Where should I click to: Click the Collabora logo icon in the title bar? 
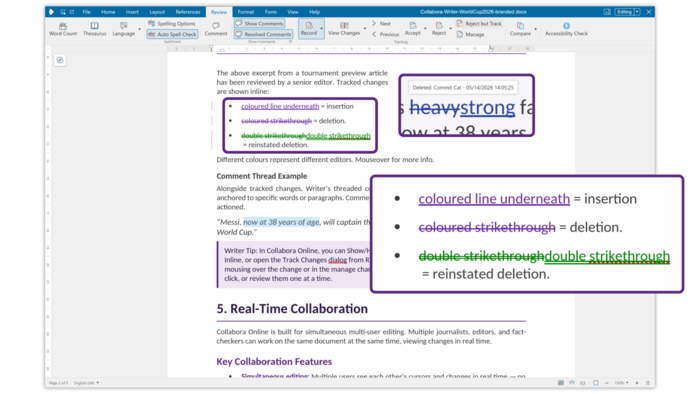point(51,12)
